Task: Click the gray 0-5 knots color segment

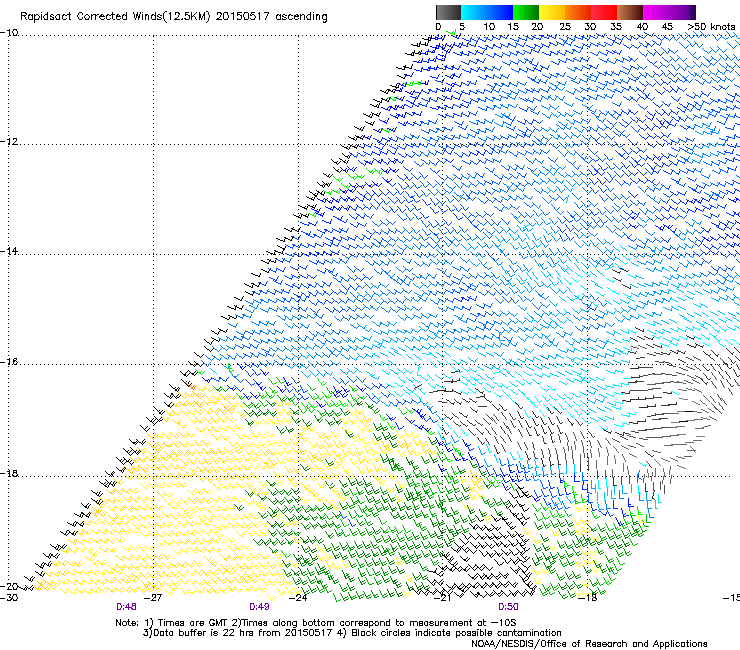Action: (448, 12)
